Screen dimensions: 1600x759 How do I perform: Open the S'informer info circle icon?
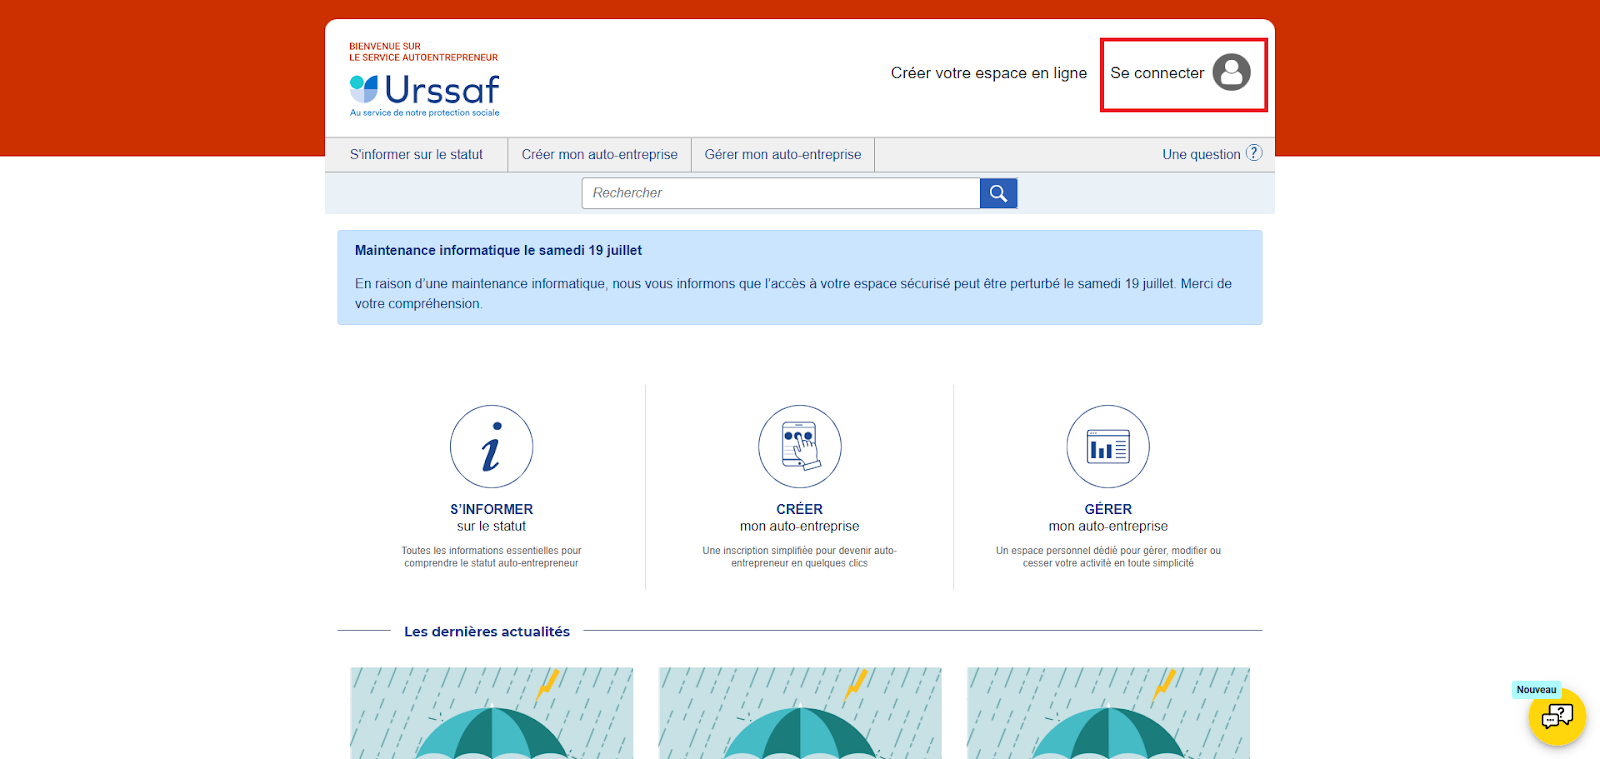(491, 446)
